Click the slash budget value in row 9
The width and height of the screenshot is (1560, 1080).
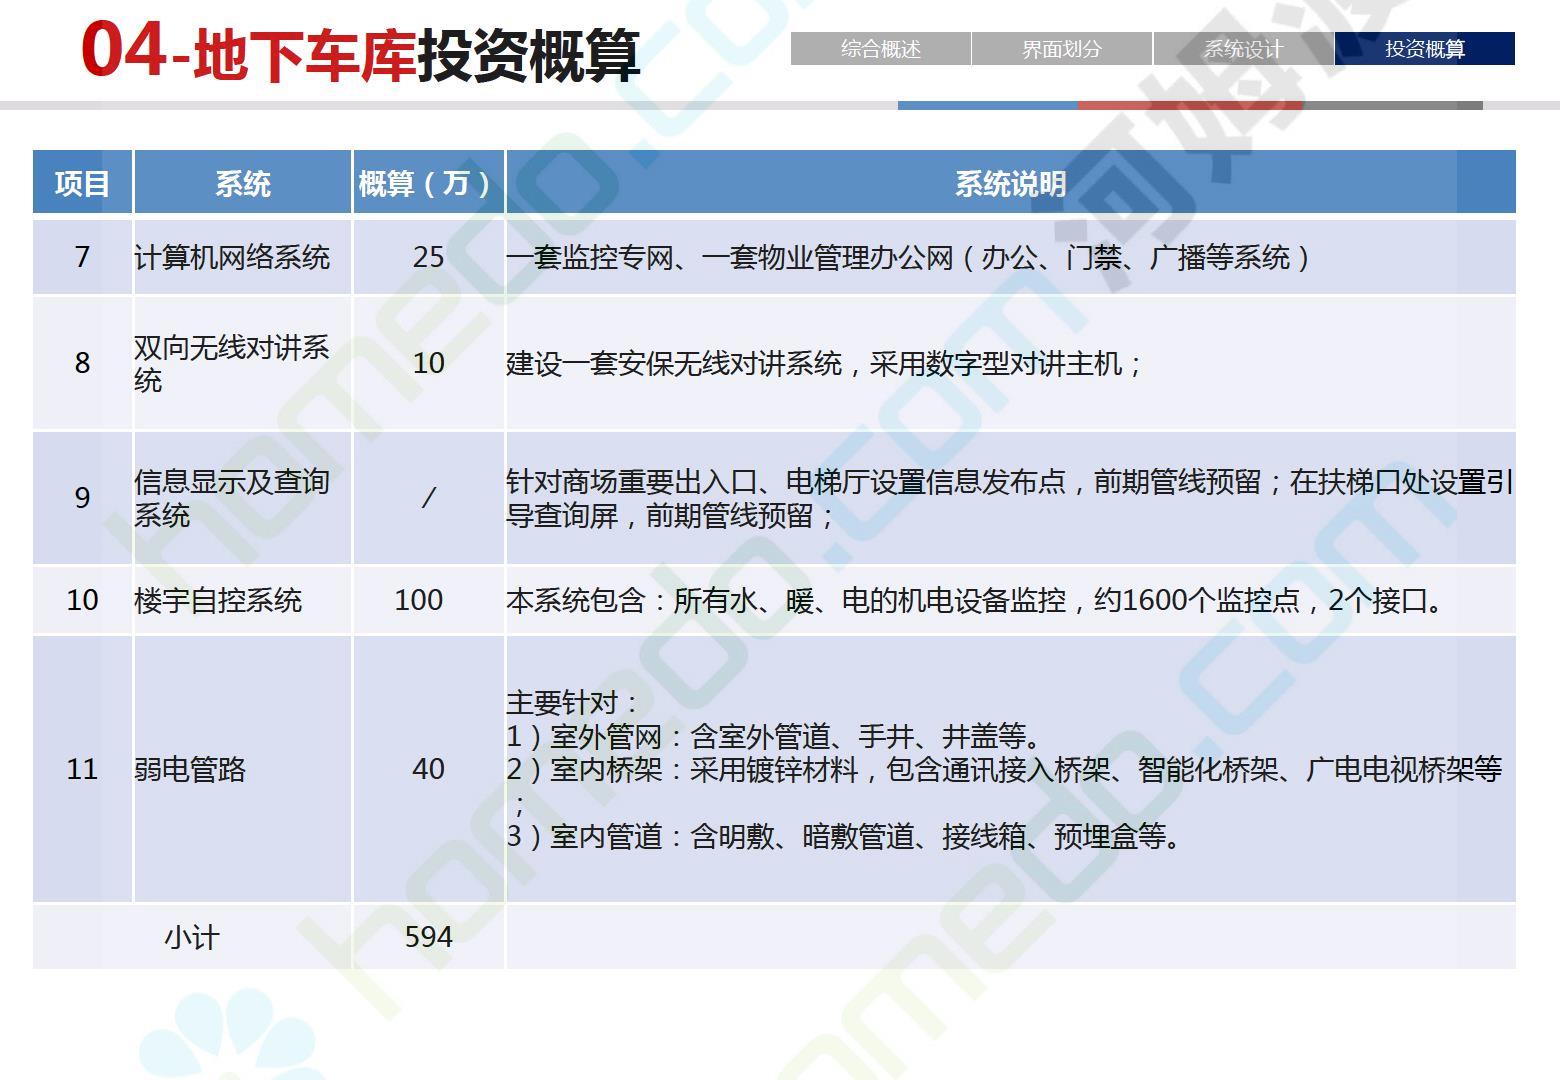(x=428, y=497)
